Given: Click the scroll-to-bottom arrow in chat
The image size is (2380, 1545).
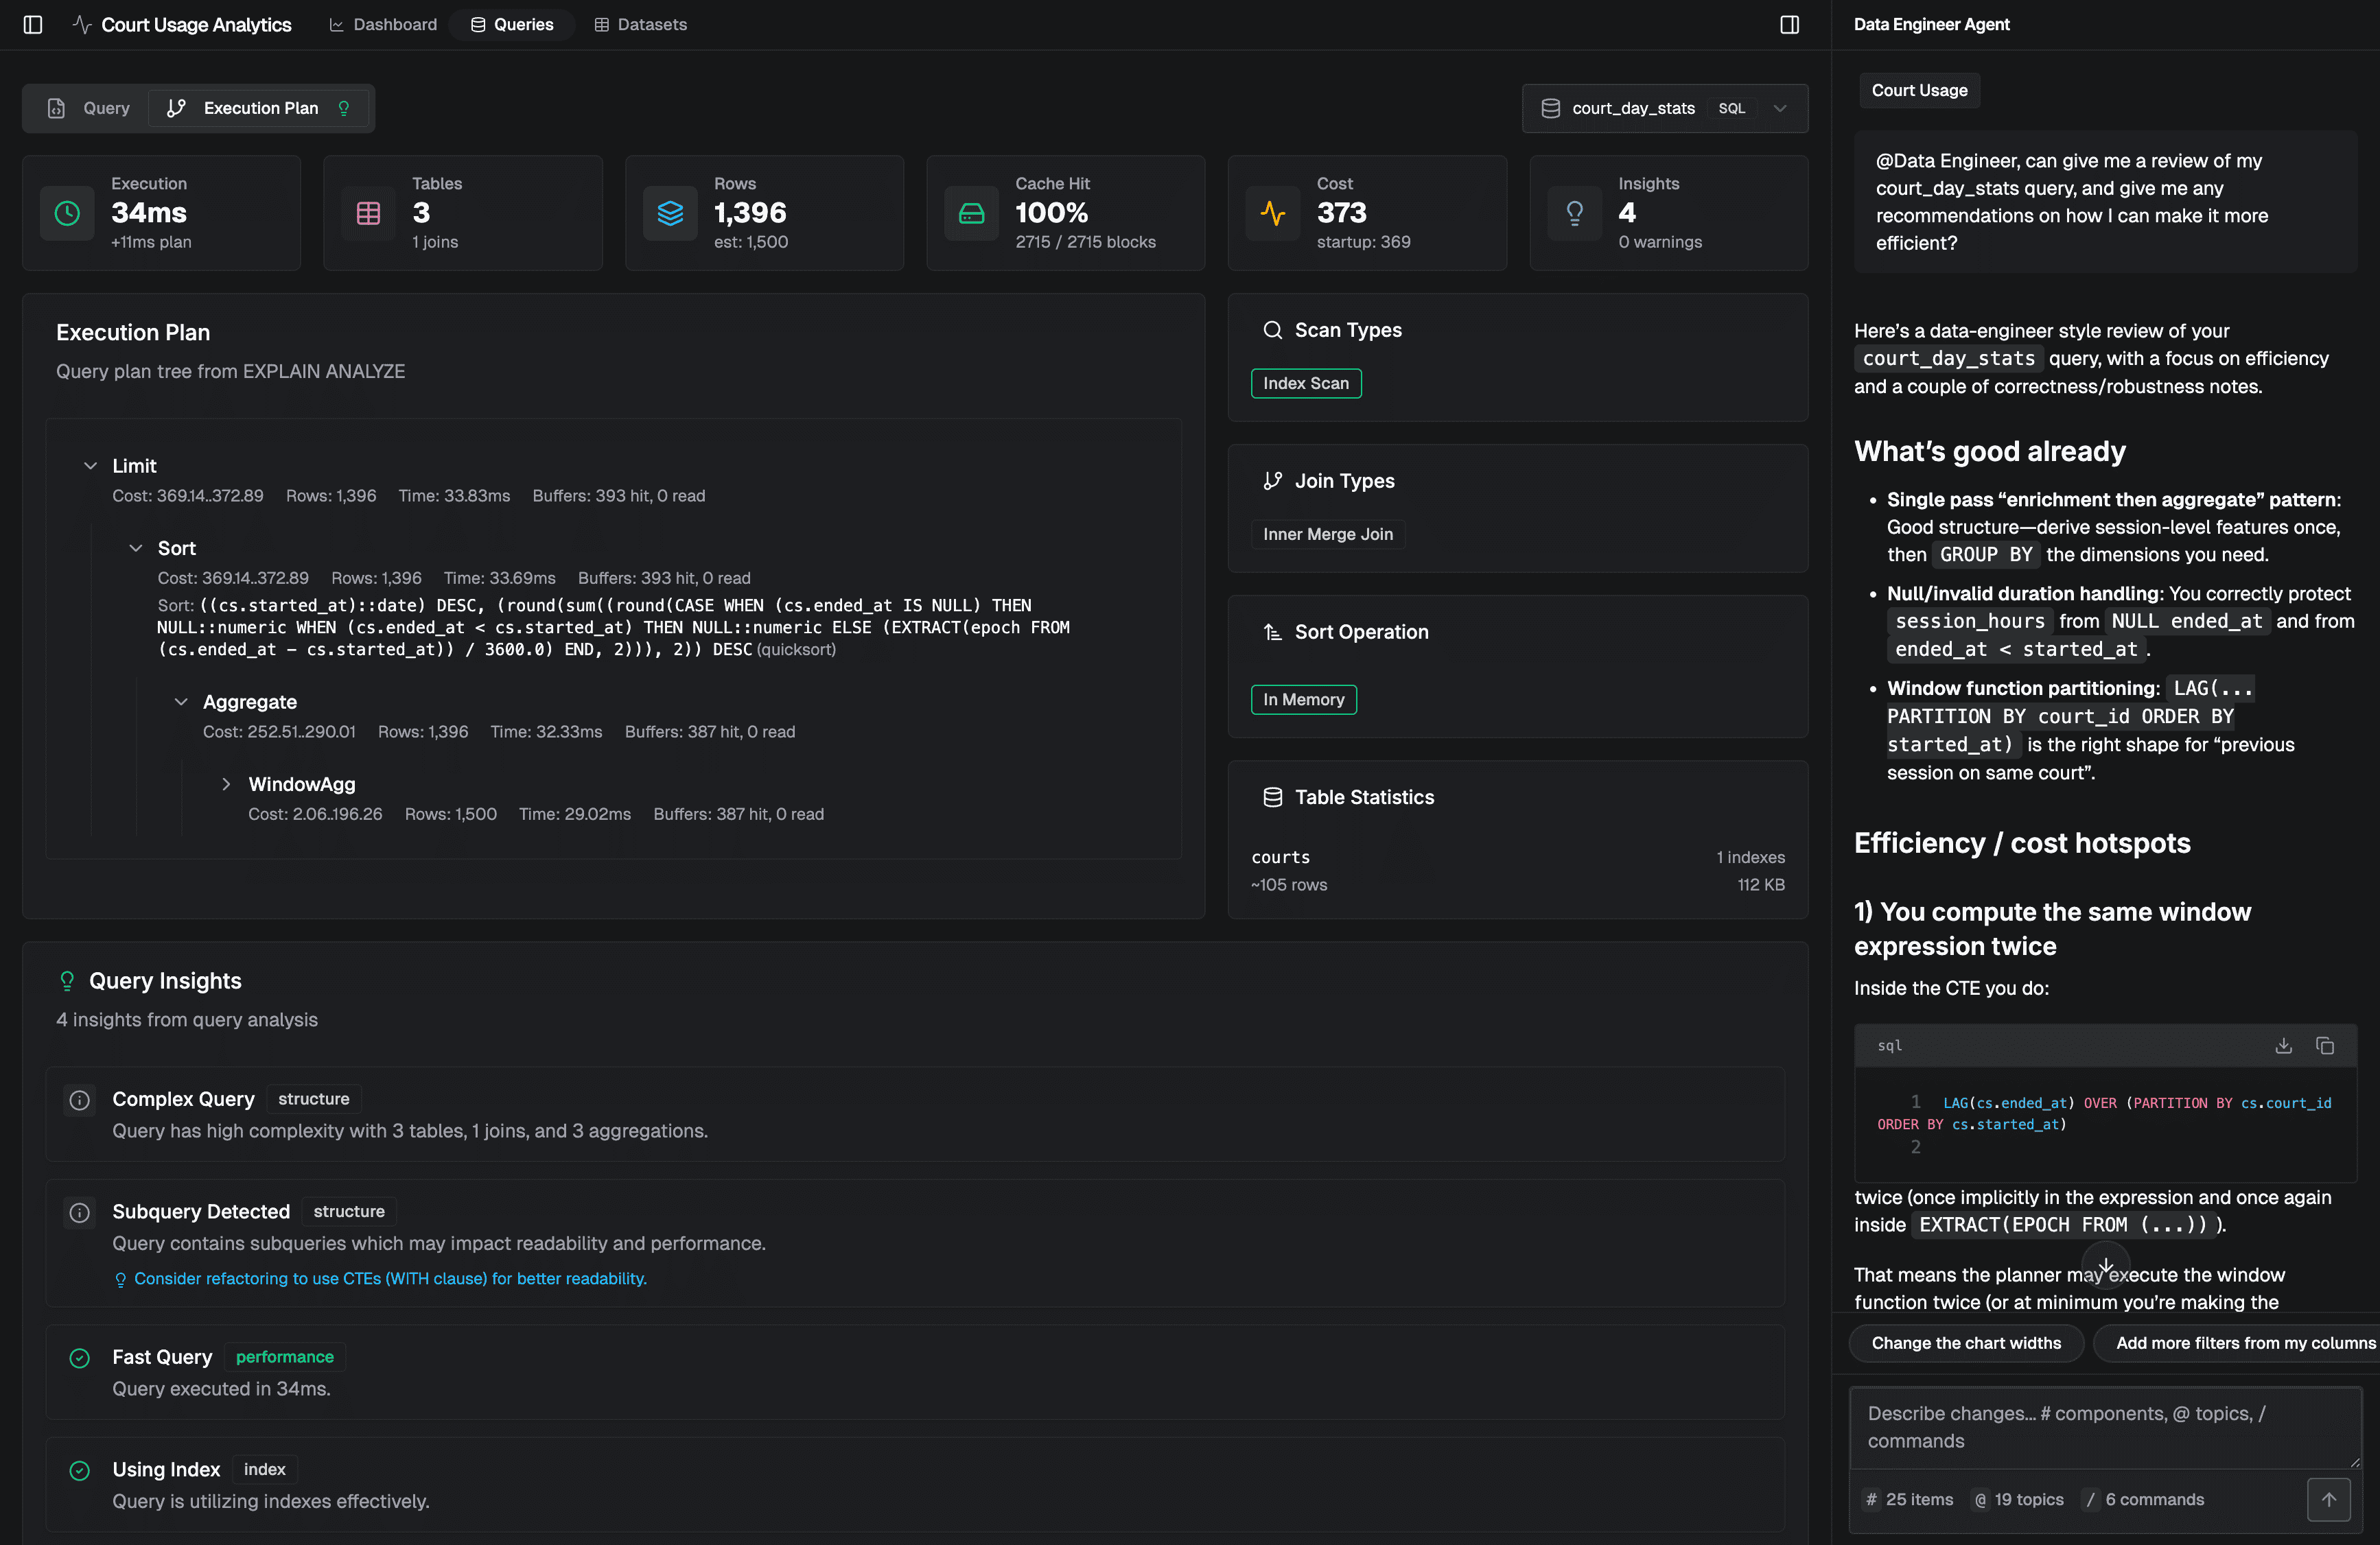Looking at the screenshot, I should (x=2105, y=1265).
